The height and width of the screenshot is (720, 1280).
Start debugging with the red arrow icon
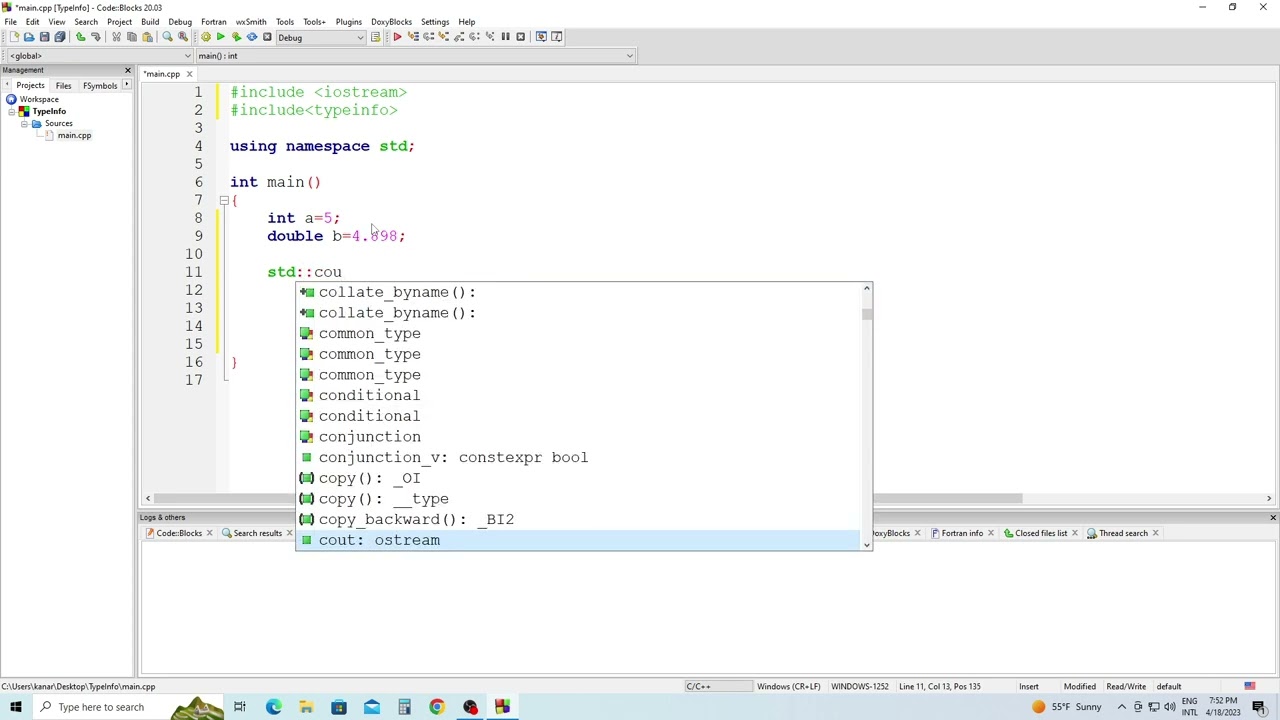pos(397,37)
